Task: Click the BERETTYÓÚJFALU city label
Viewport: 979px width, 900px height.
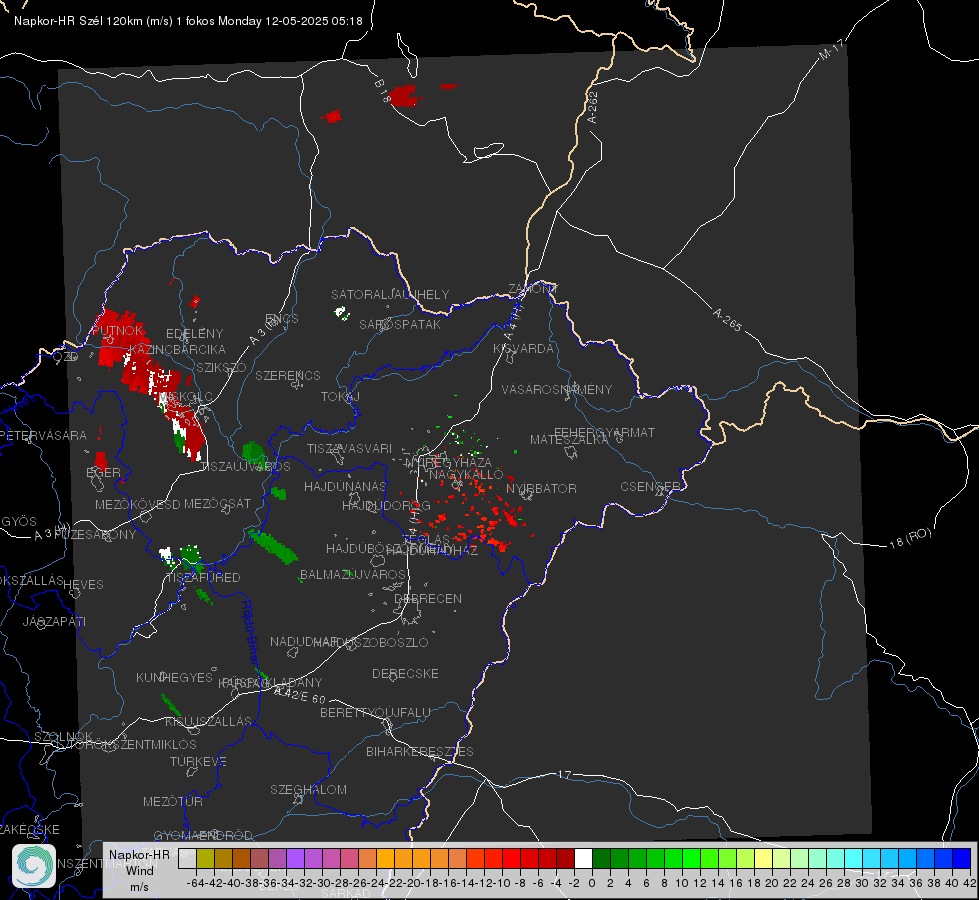Action: (x=375, y=712)
